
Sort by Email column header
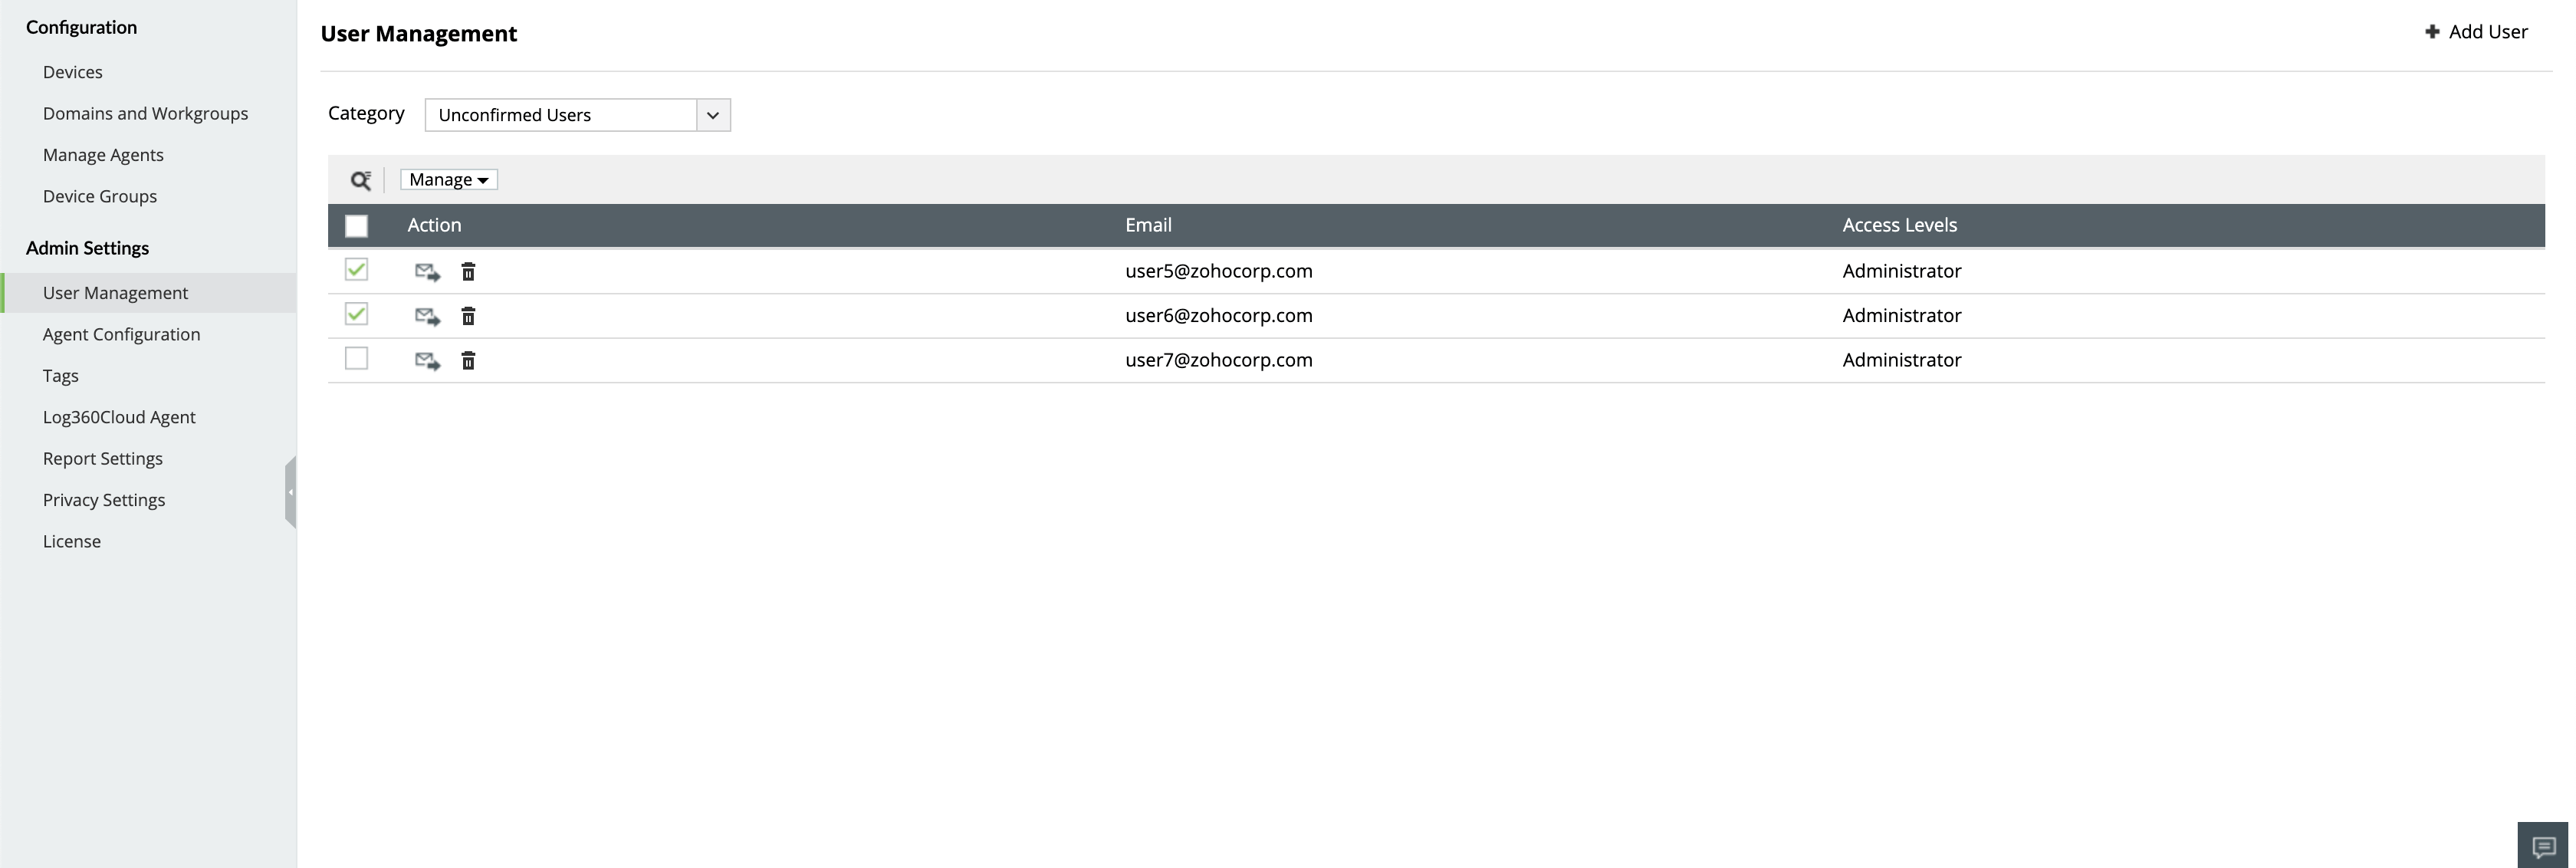pos(1148,225)
